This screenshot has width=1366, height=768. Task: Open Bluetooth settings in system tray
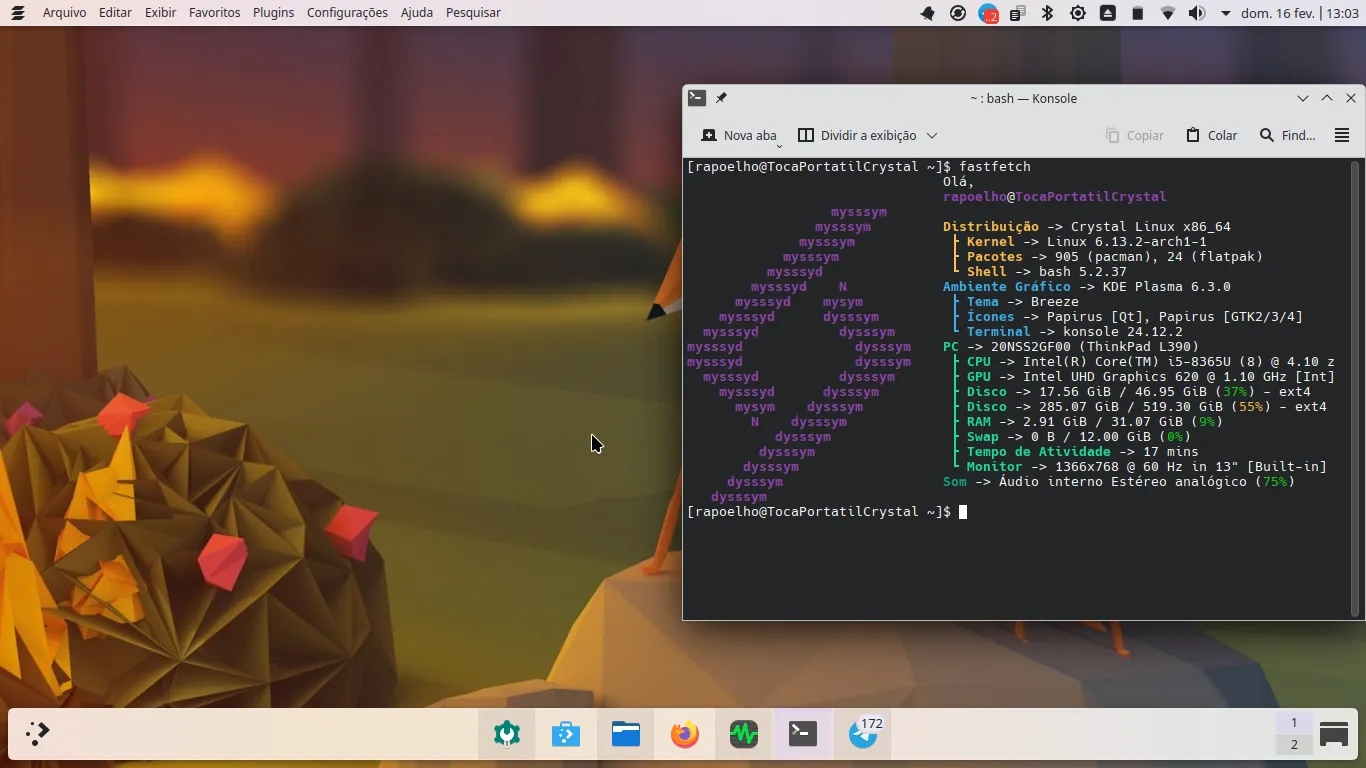1048,13
